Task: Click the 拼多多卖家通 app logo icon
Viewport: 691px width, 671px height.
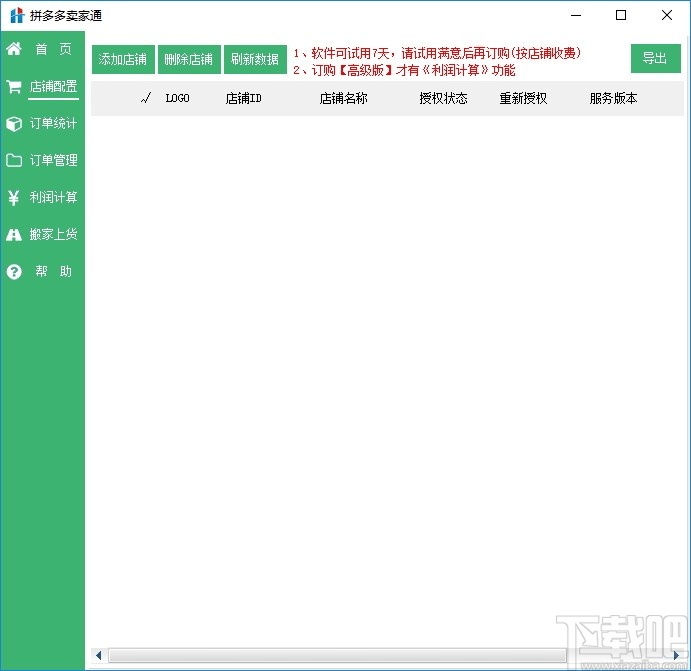Action: (x=17, y=15)
